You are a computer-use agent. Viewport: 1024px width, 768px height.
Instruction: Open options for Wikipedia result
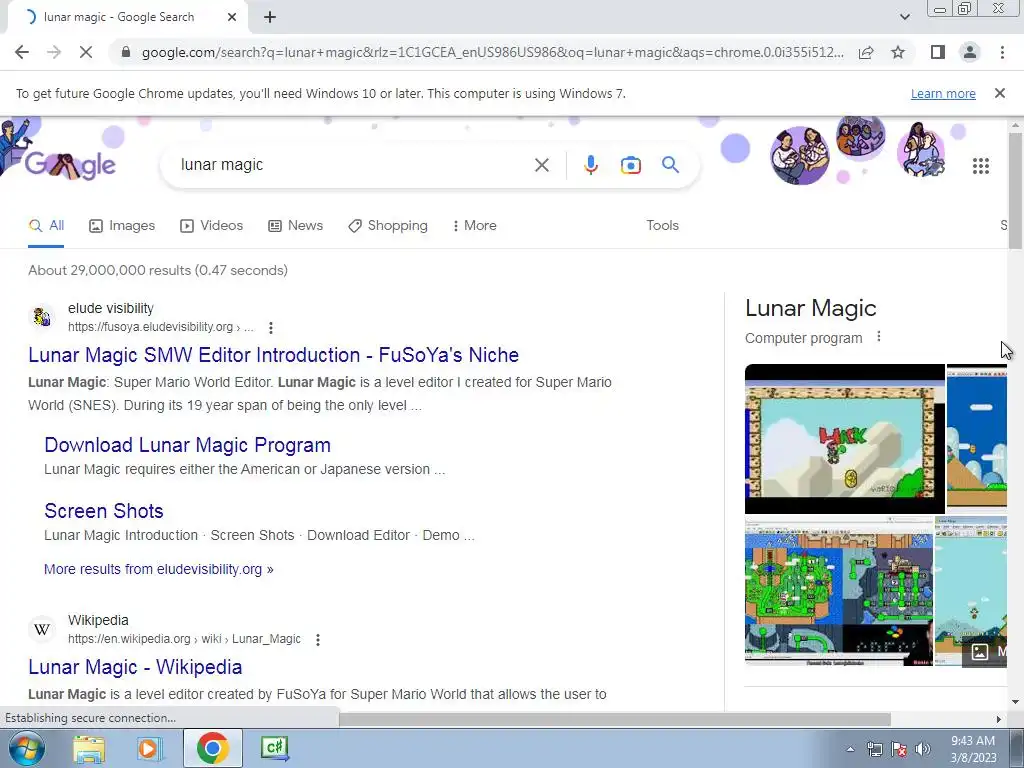click(317, 639)
